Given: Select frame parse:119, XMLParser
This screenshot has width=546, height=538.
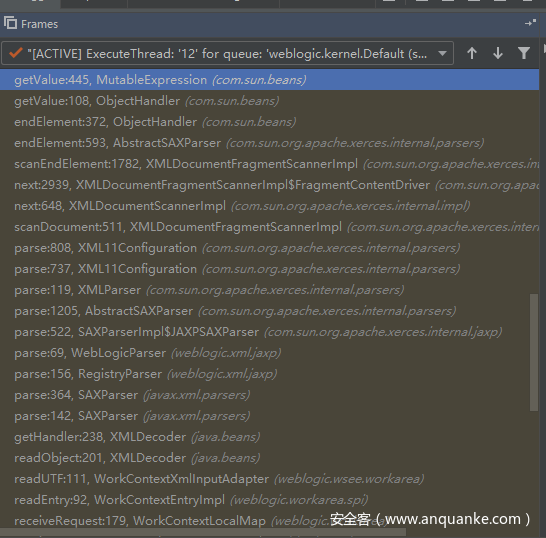Looking at the screenshot, I should (270, 290).
